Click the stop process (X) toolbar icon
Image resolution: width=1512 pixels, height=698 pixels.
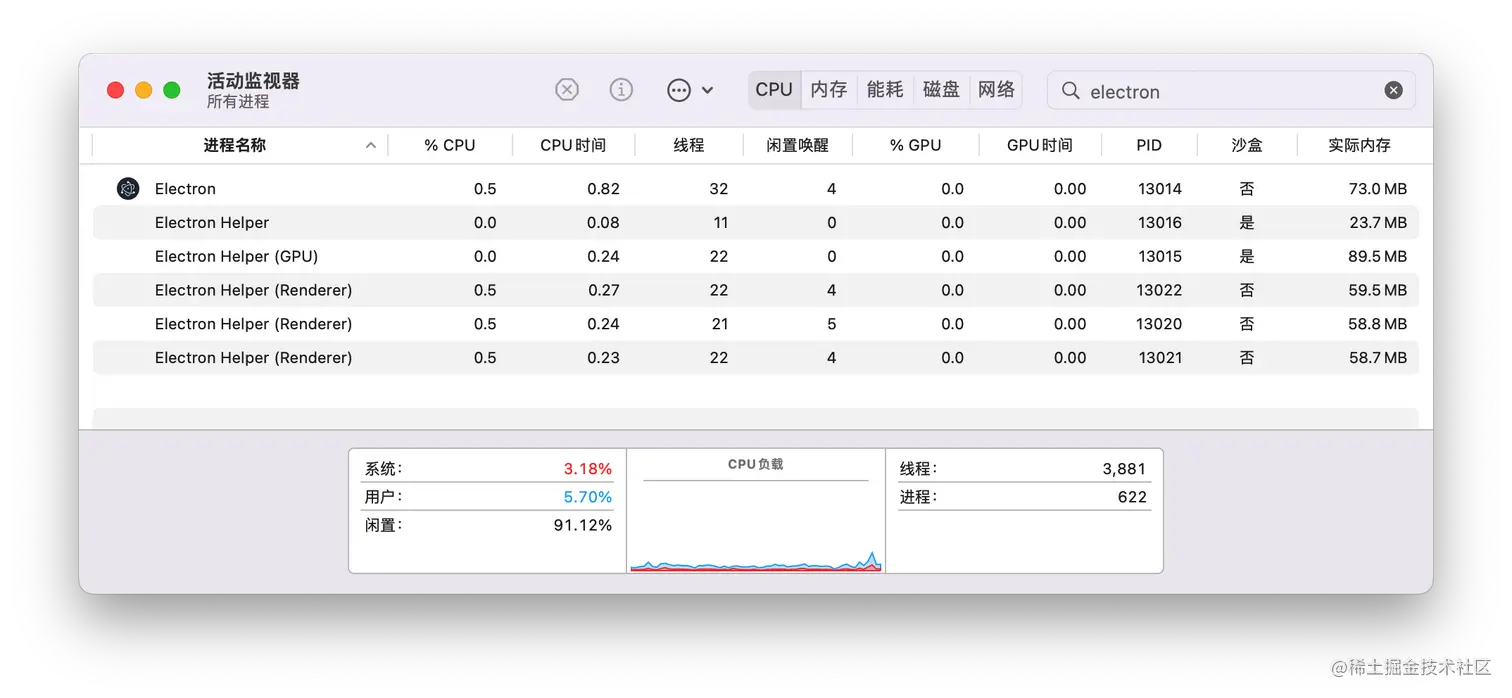click(567, 90)
